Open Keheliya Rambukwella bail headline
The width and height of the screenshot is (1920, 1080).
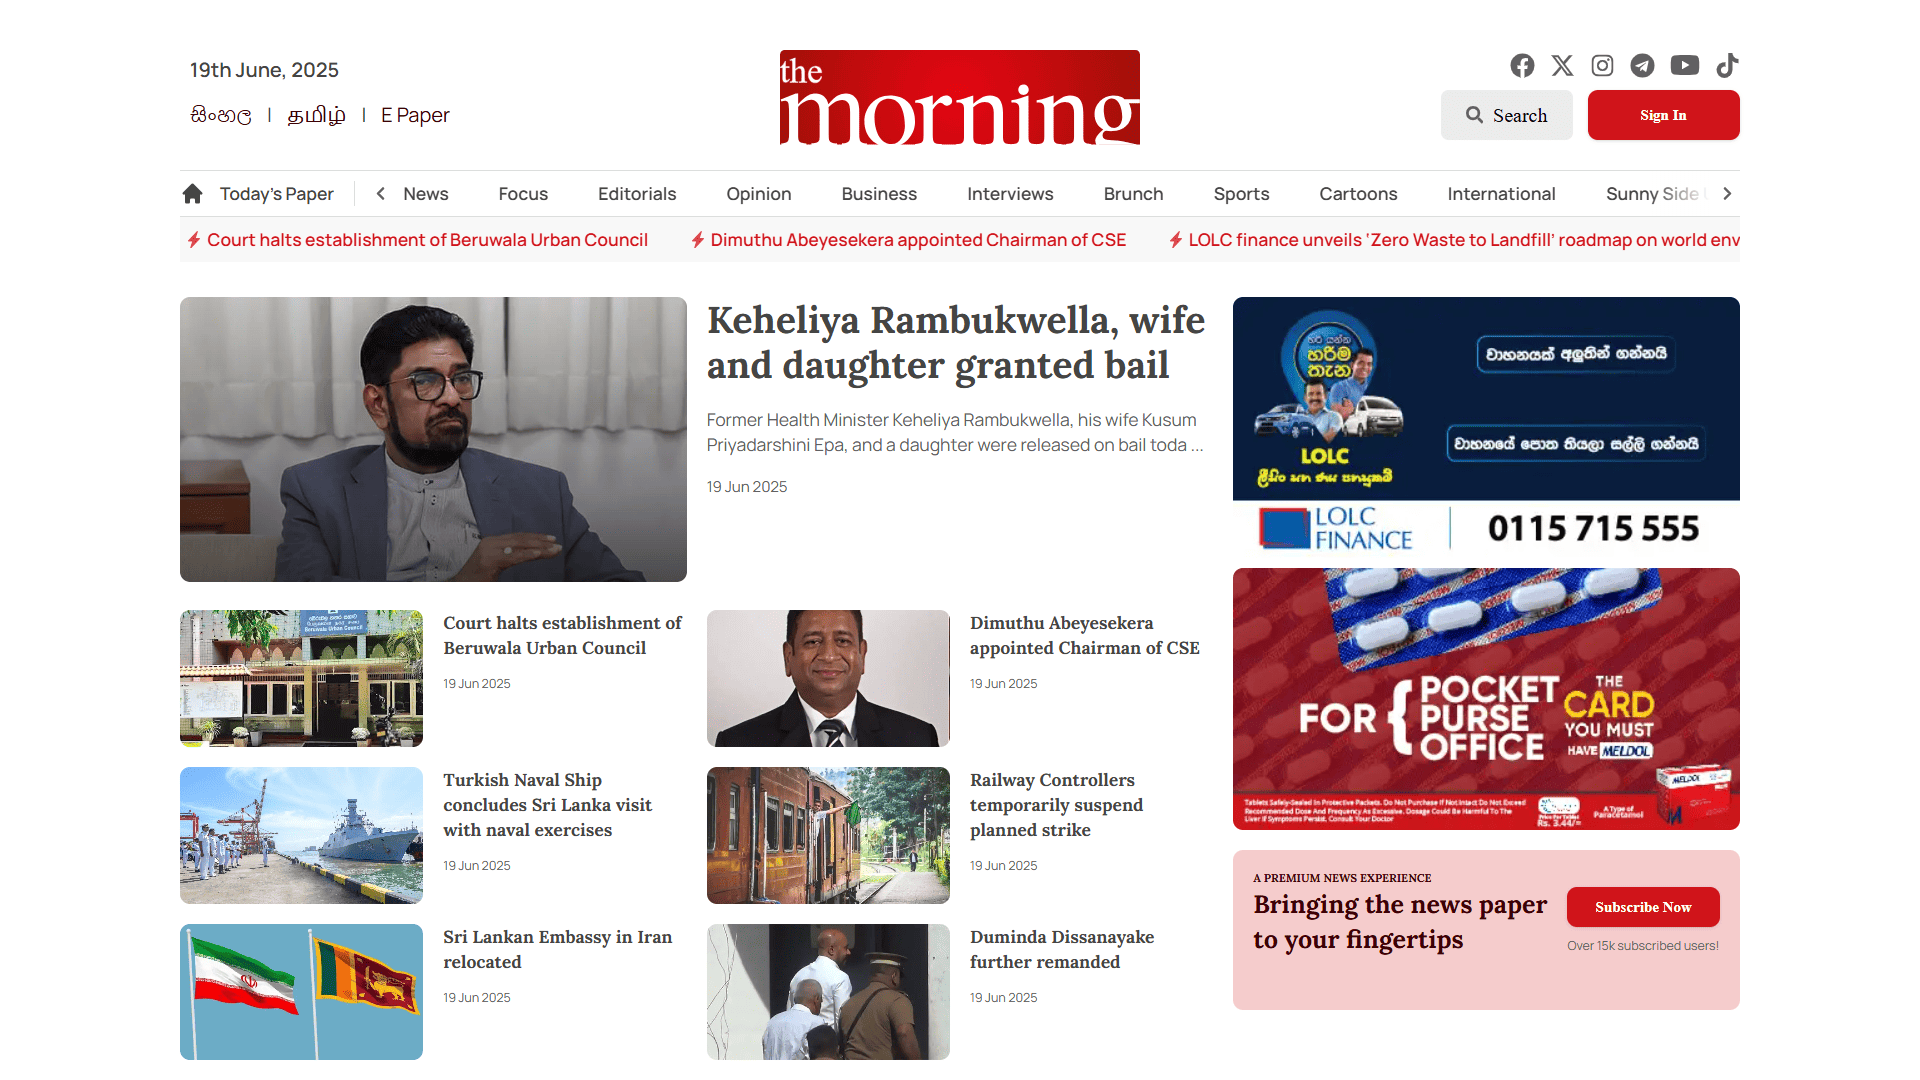(955, 342)
